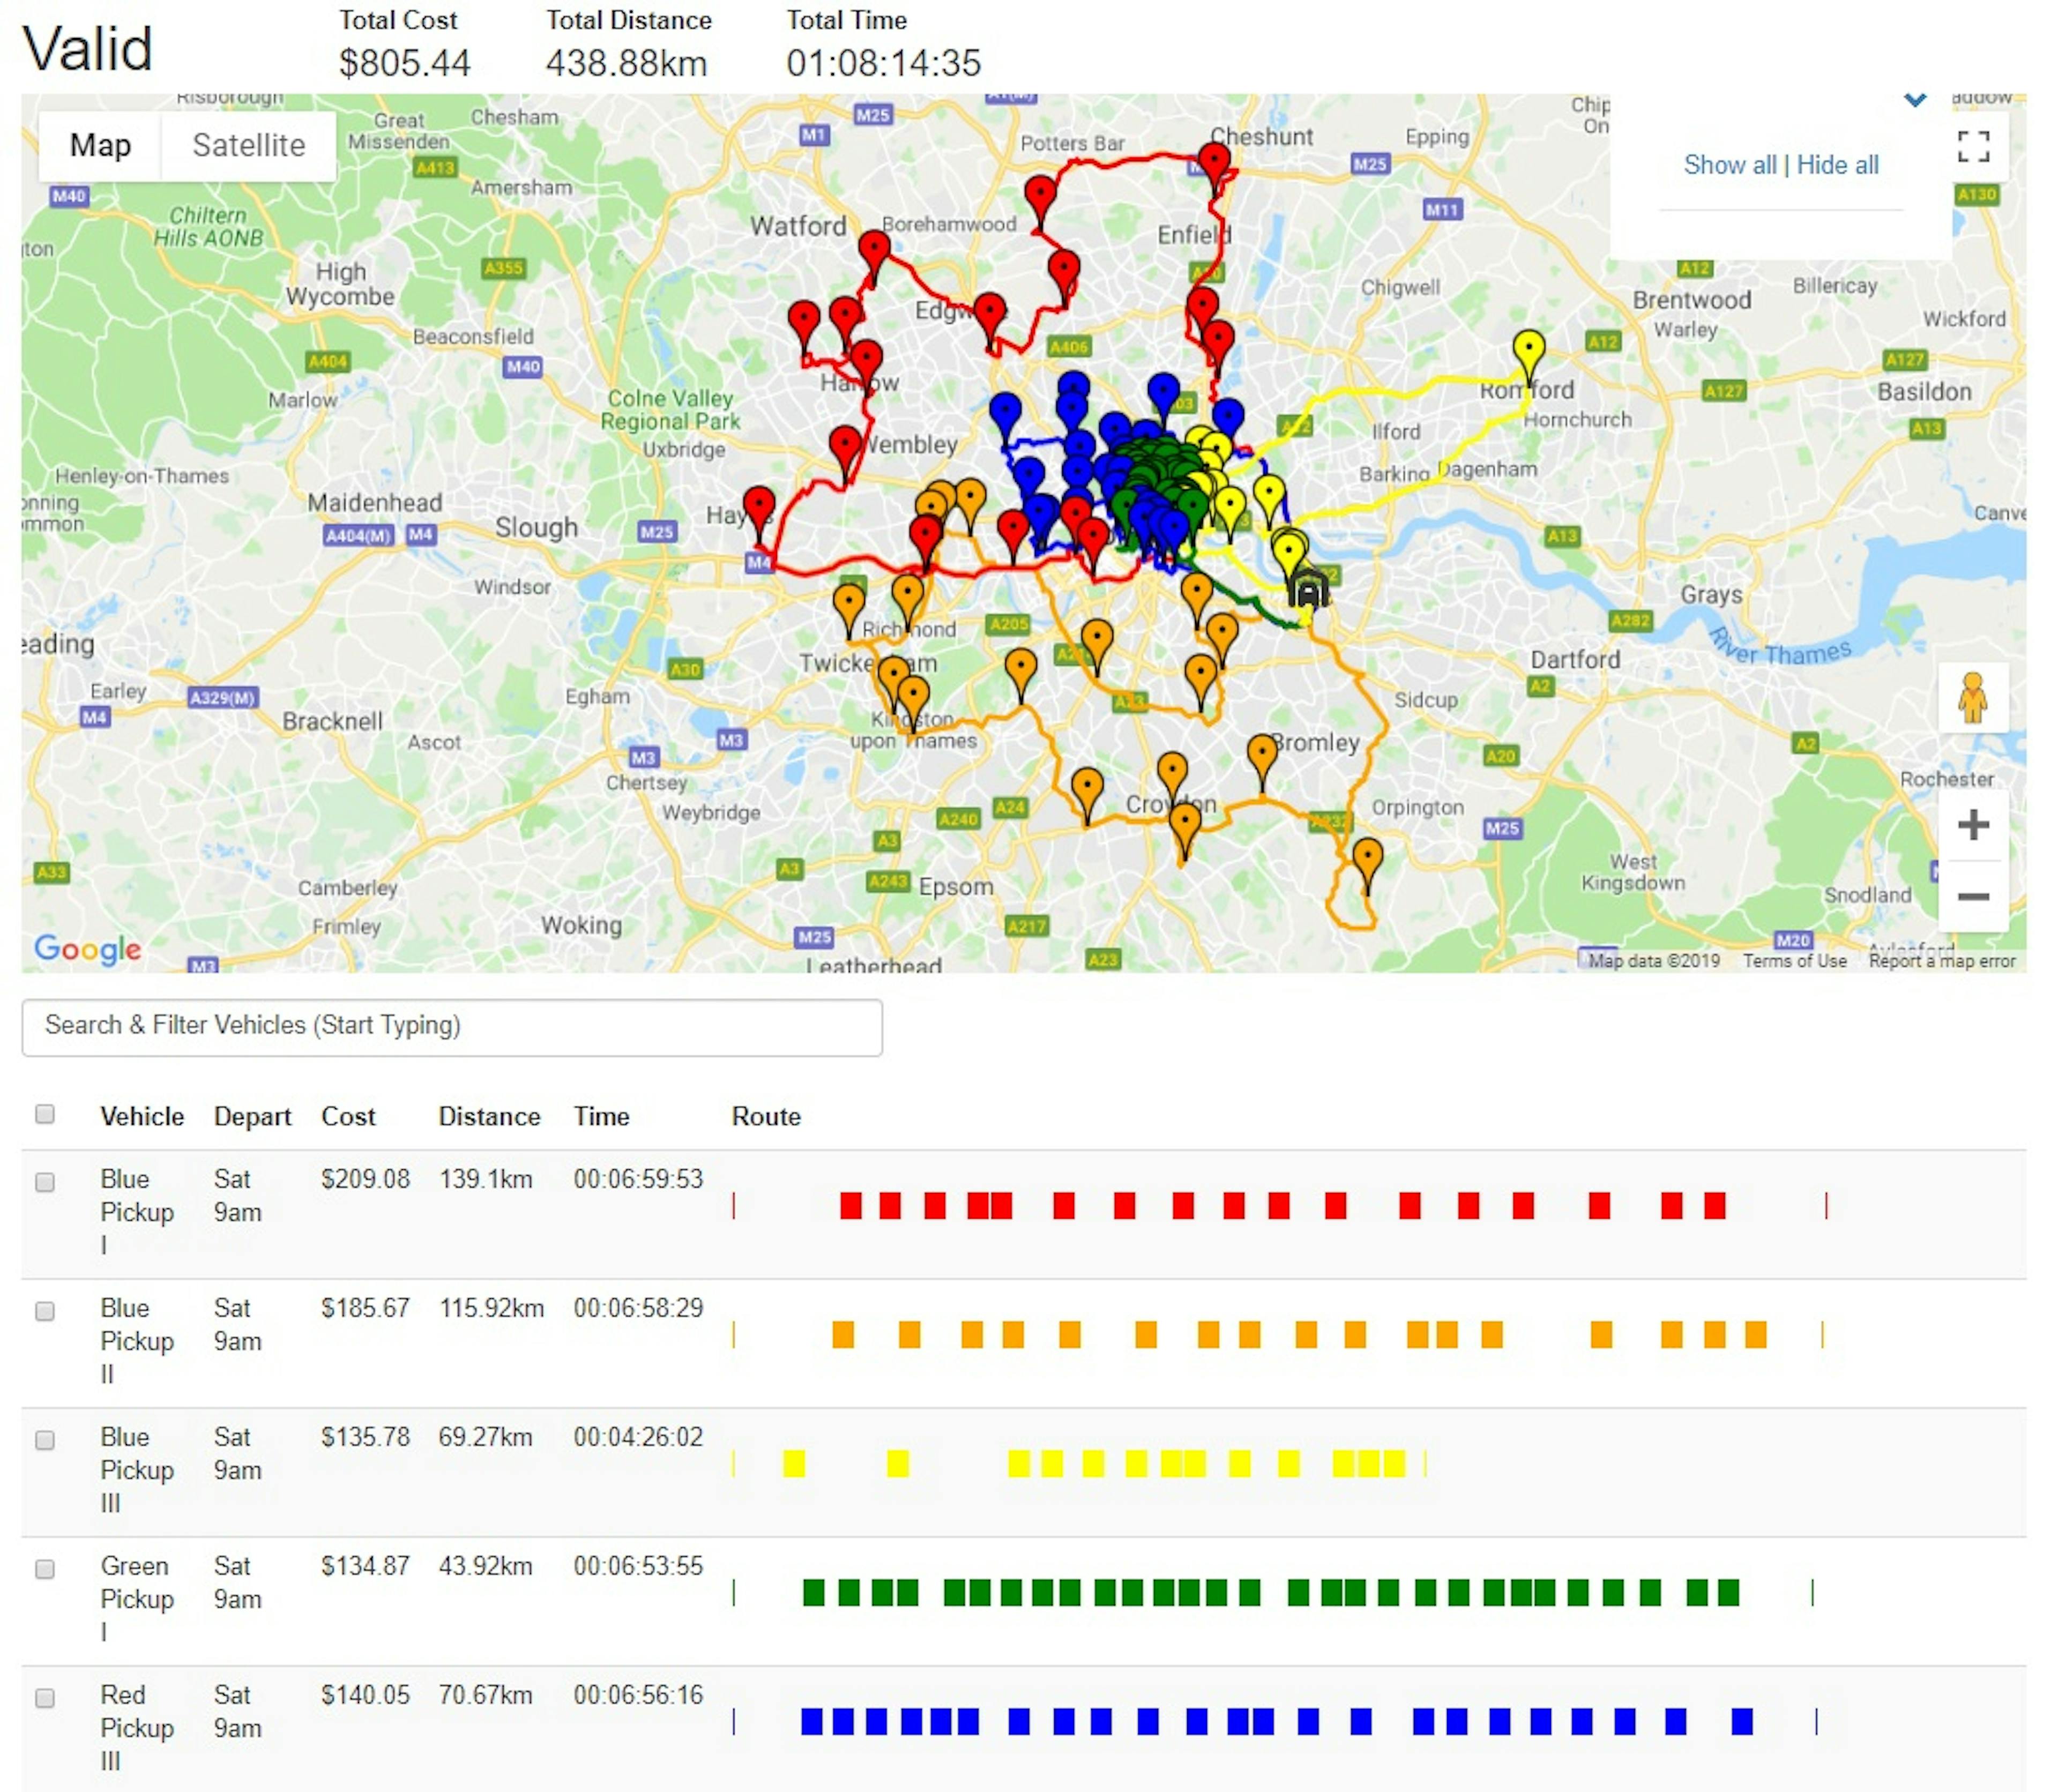Check the Green Pickup I row checkbox
Viewport: 2058px width, 1792px height.
coord(45,1568)
